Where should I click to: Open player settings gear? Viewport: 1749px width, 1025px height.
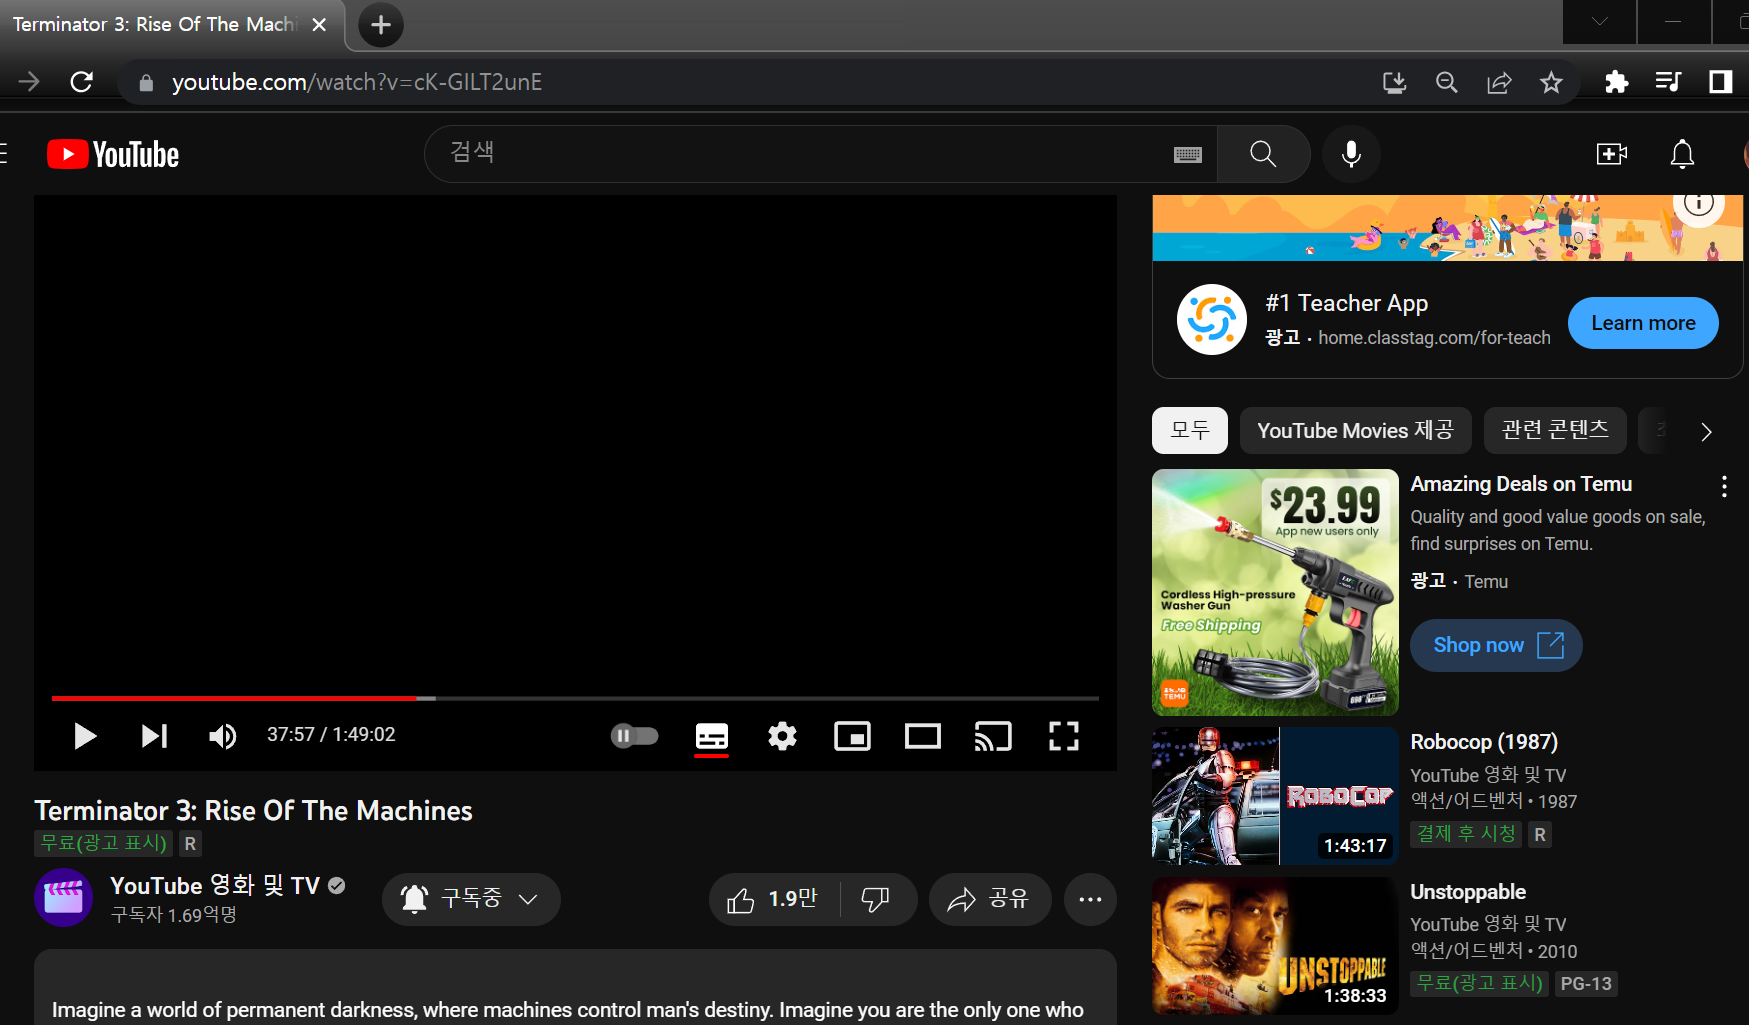[x=782, y=737]
